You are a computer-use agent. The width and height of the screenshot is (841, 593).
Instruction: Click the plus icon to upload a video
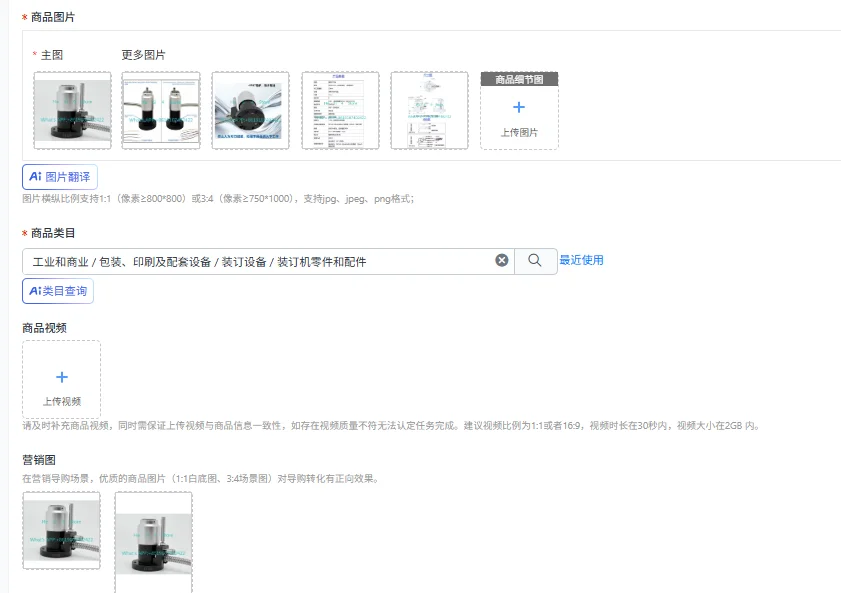[x=62, y=377]
